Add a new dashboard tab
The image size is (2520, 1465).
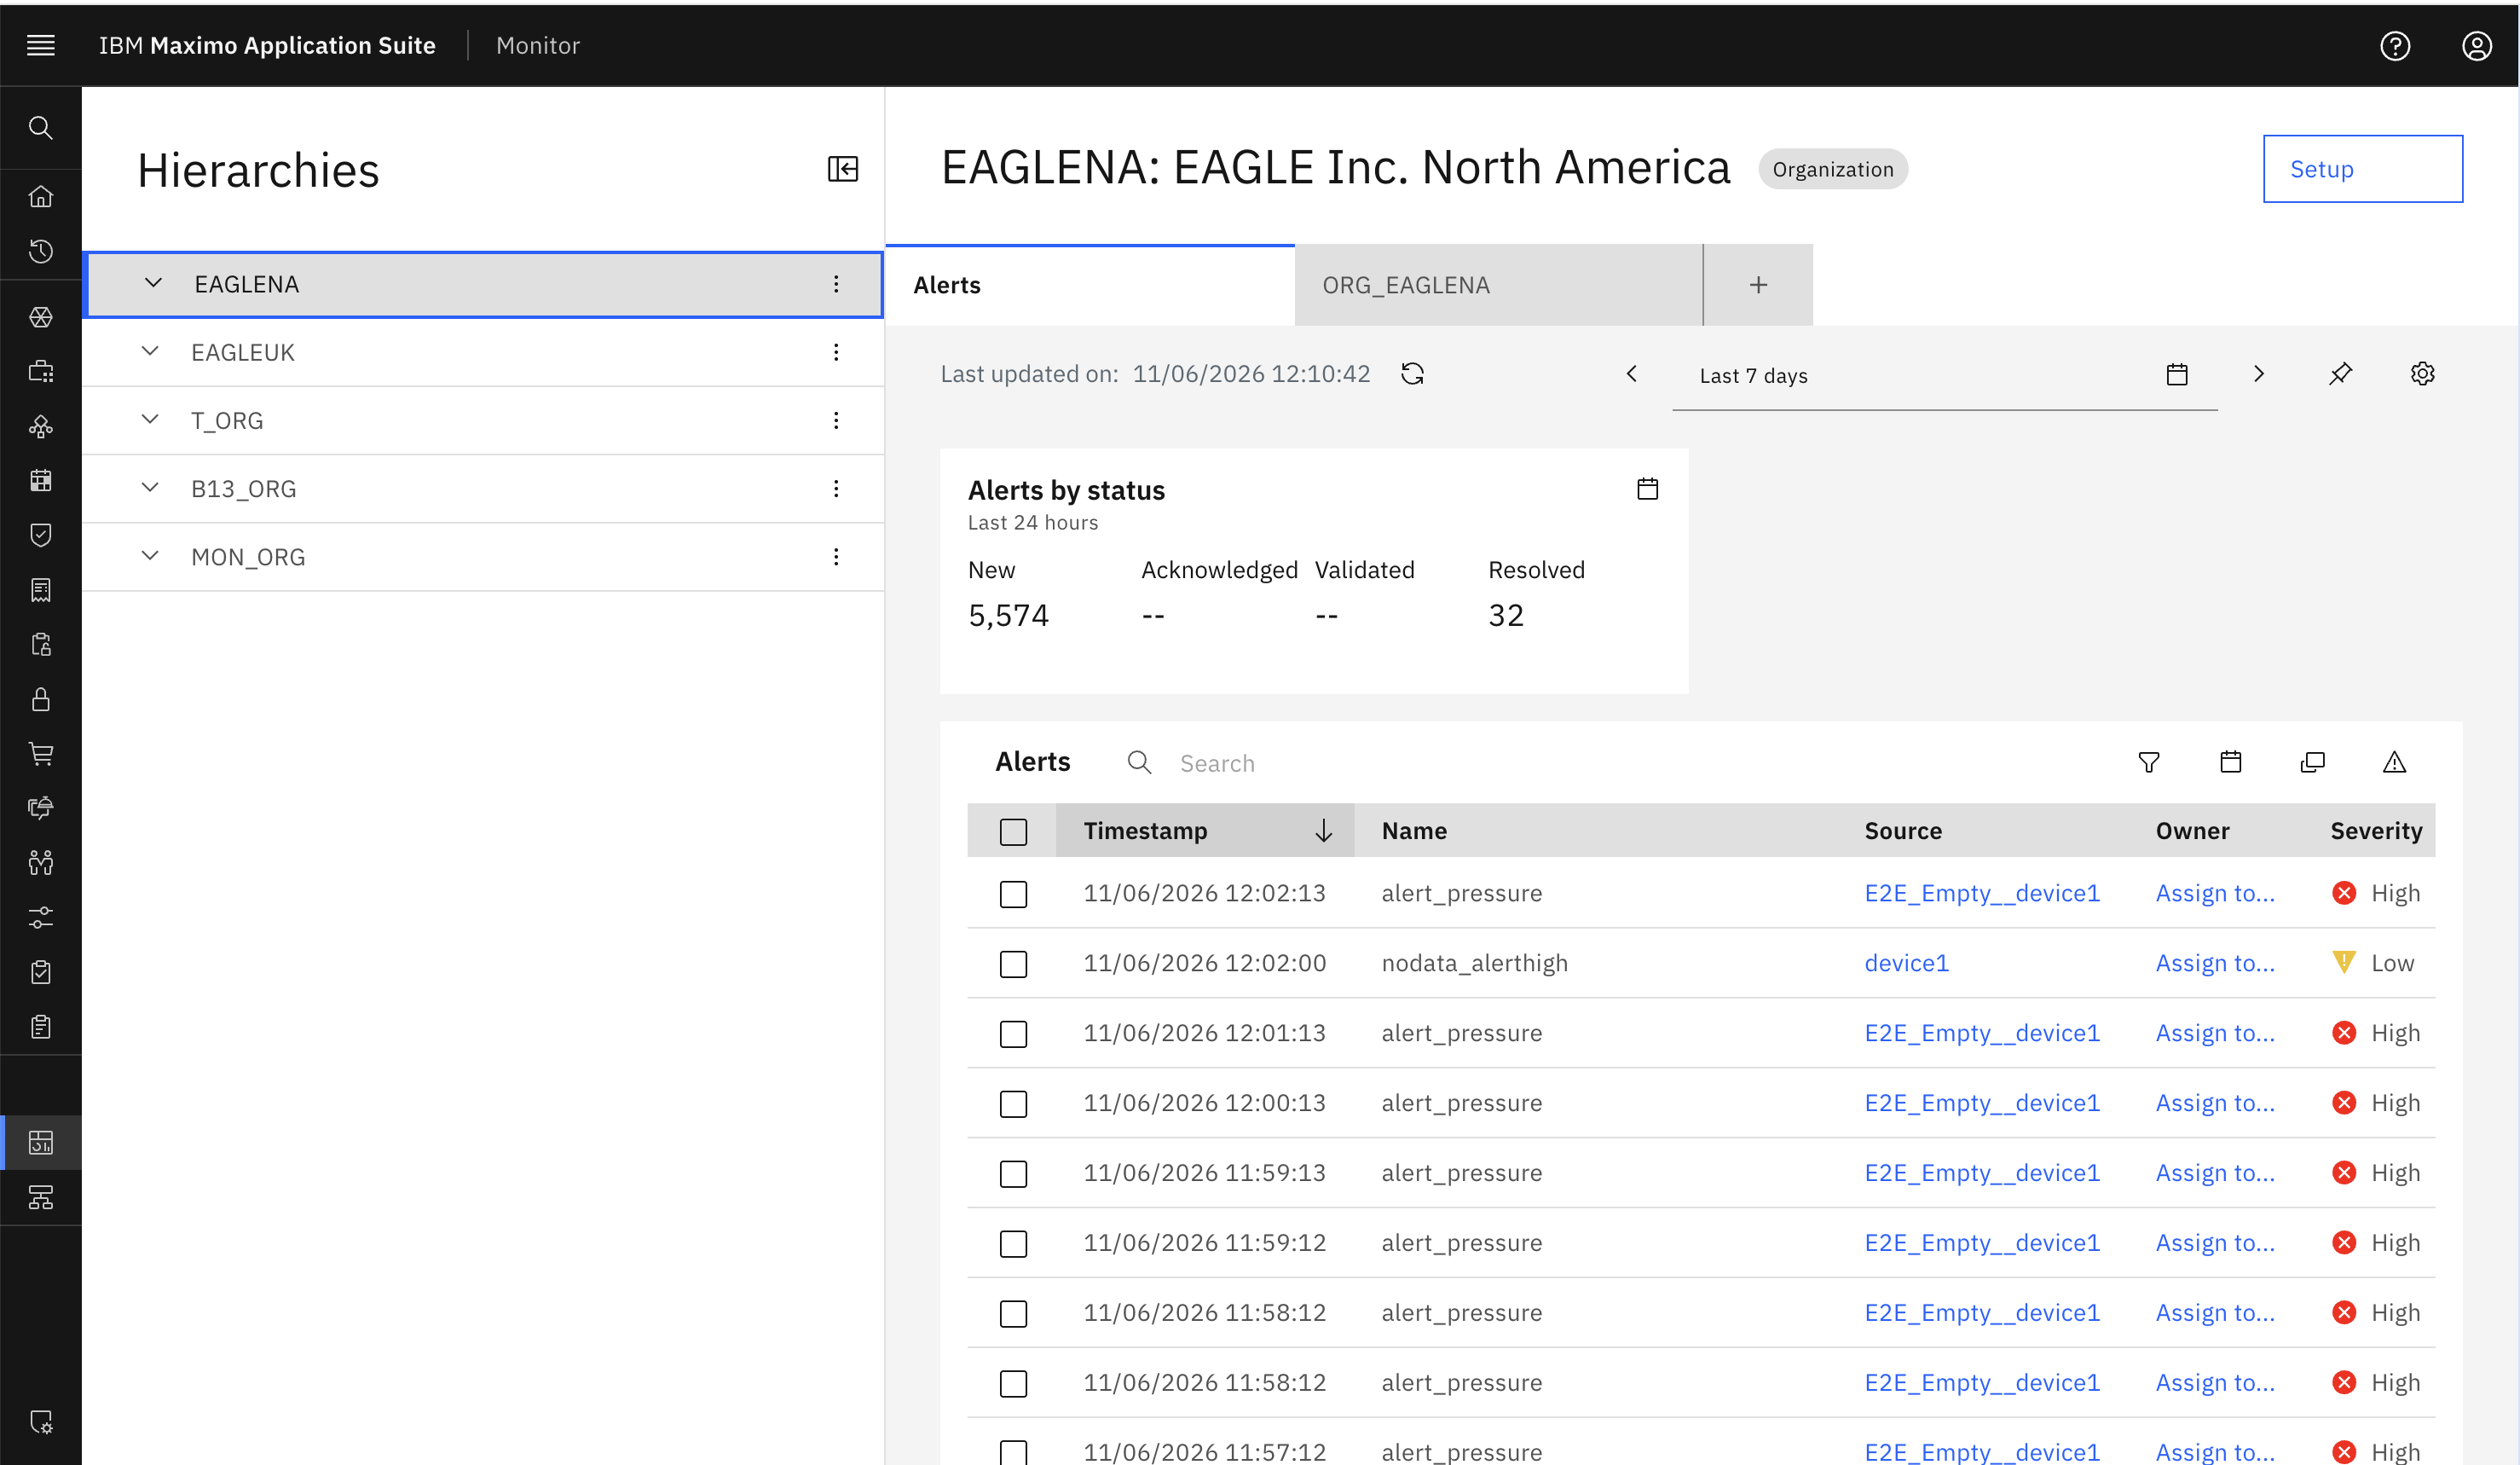(x=1758, y=285)
